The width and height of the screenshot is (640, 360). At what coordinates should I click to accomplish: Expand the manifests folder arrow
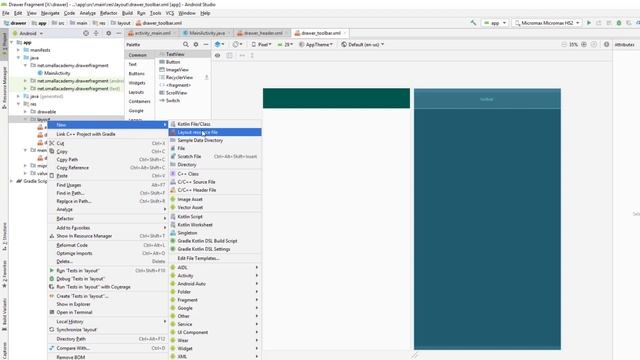point(18,50)
